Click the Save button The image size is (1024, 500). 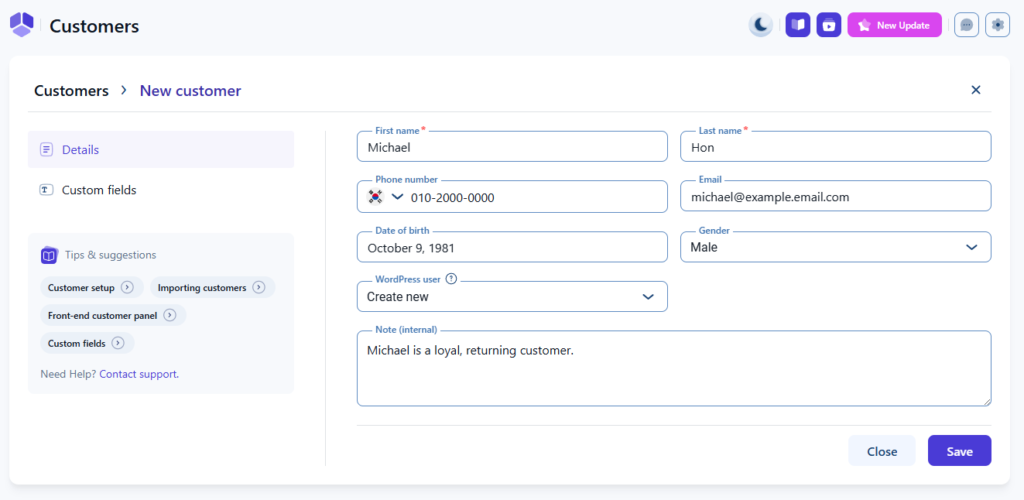click(959, 451)
